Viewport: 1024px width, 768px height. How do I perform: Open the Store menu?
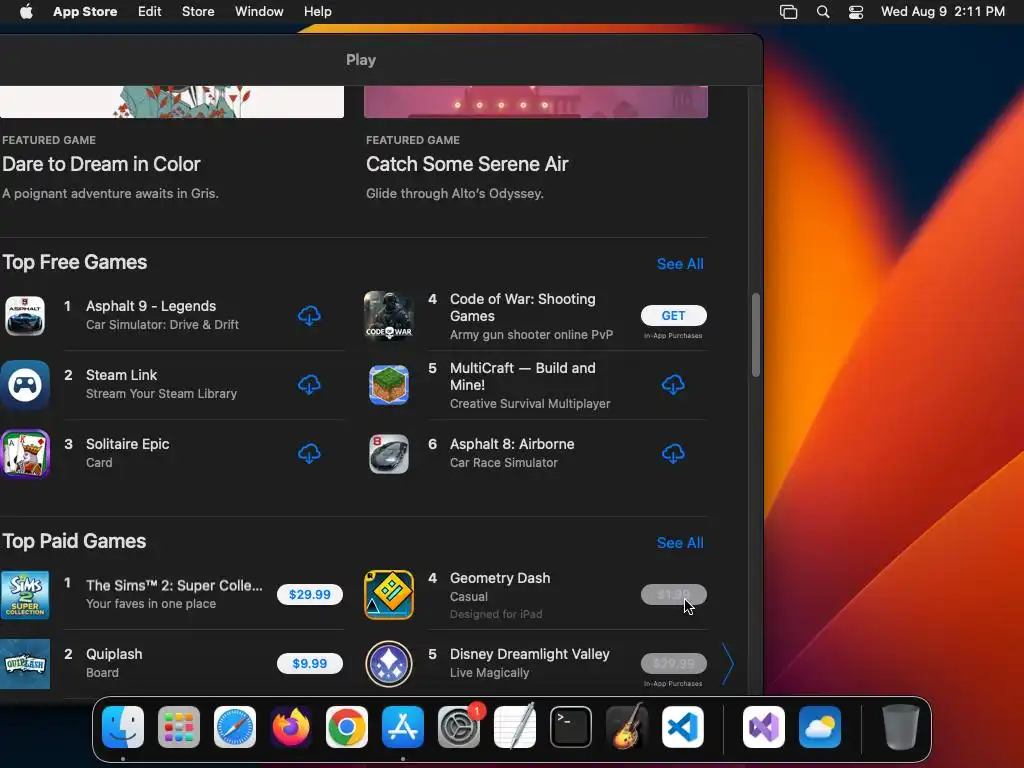pyautogui.click(x=198, y=12)
